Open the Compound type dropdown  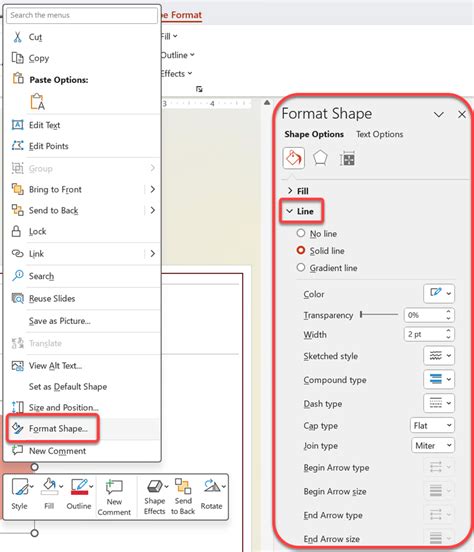click(439, 379)
